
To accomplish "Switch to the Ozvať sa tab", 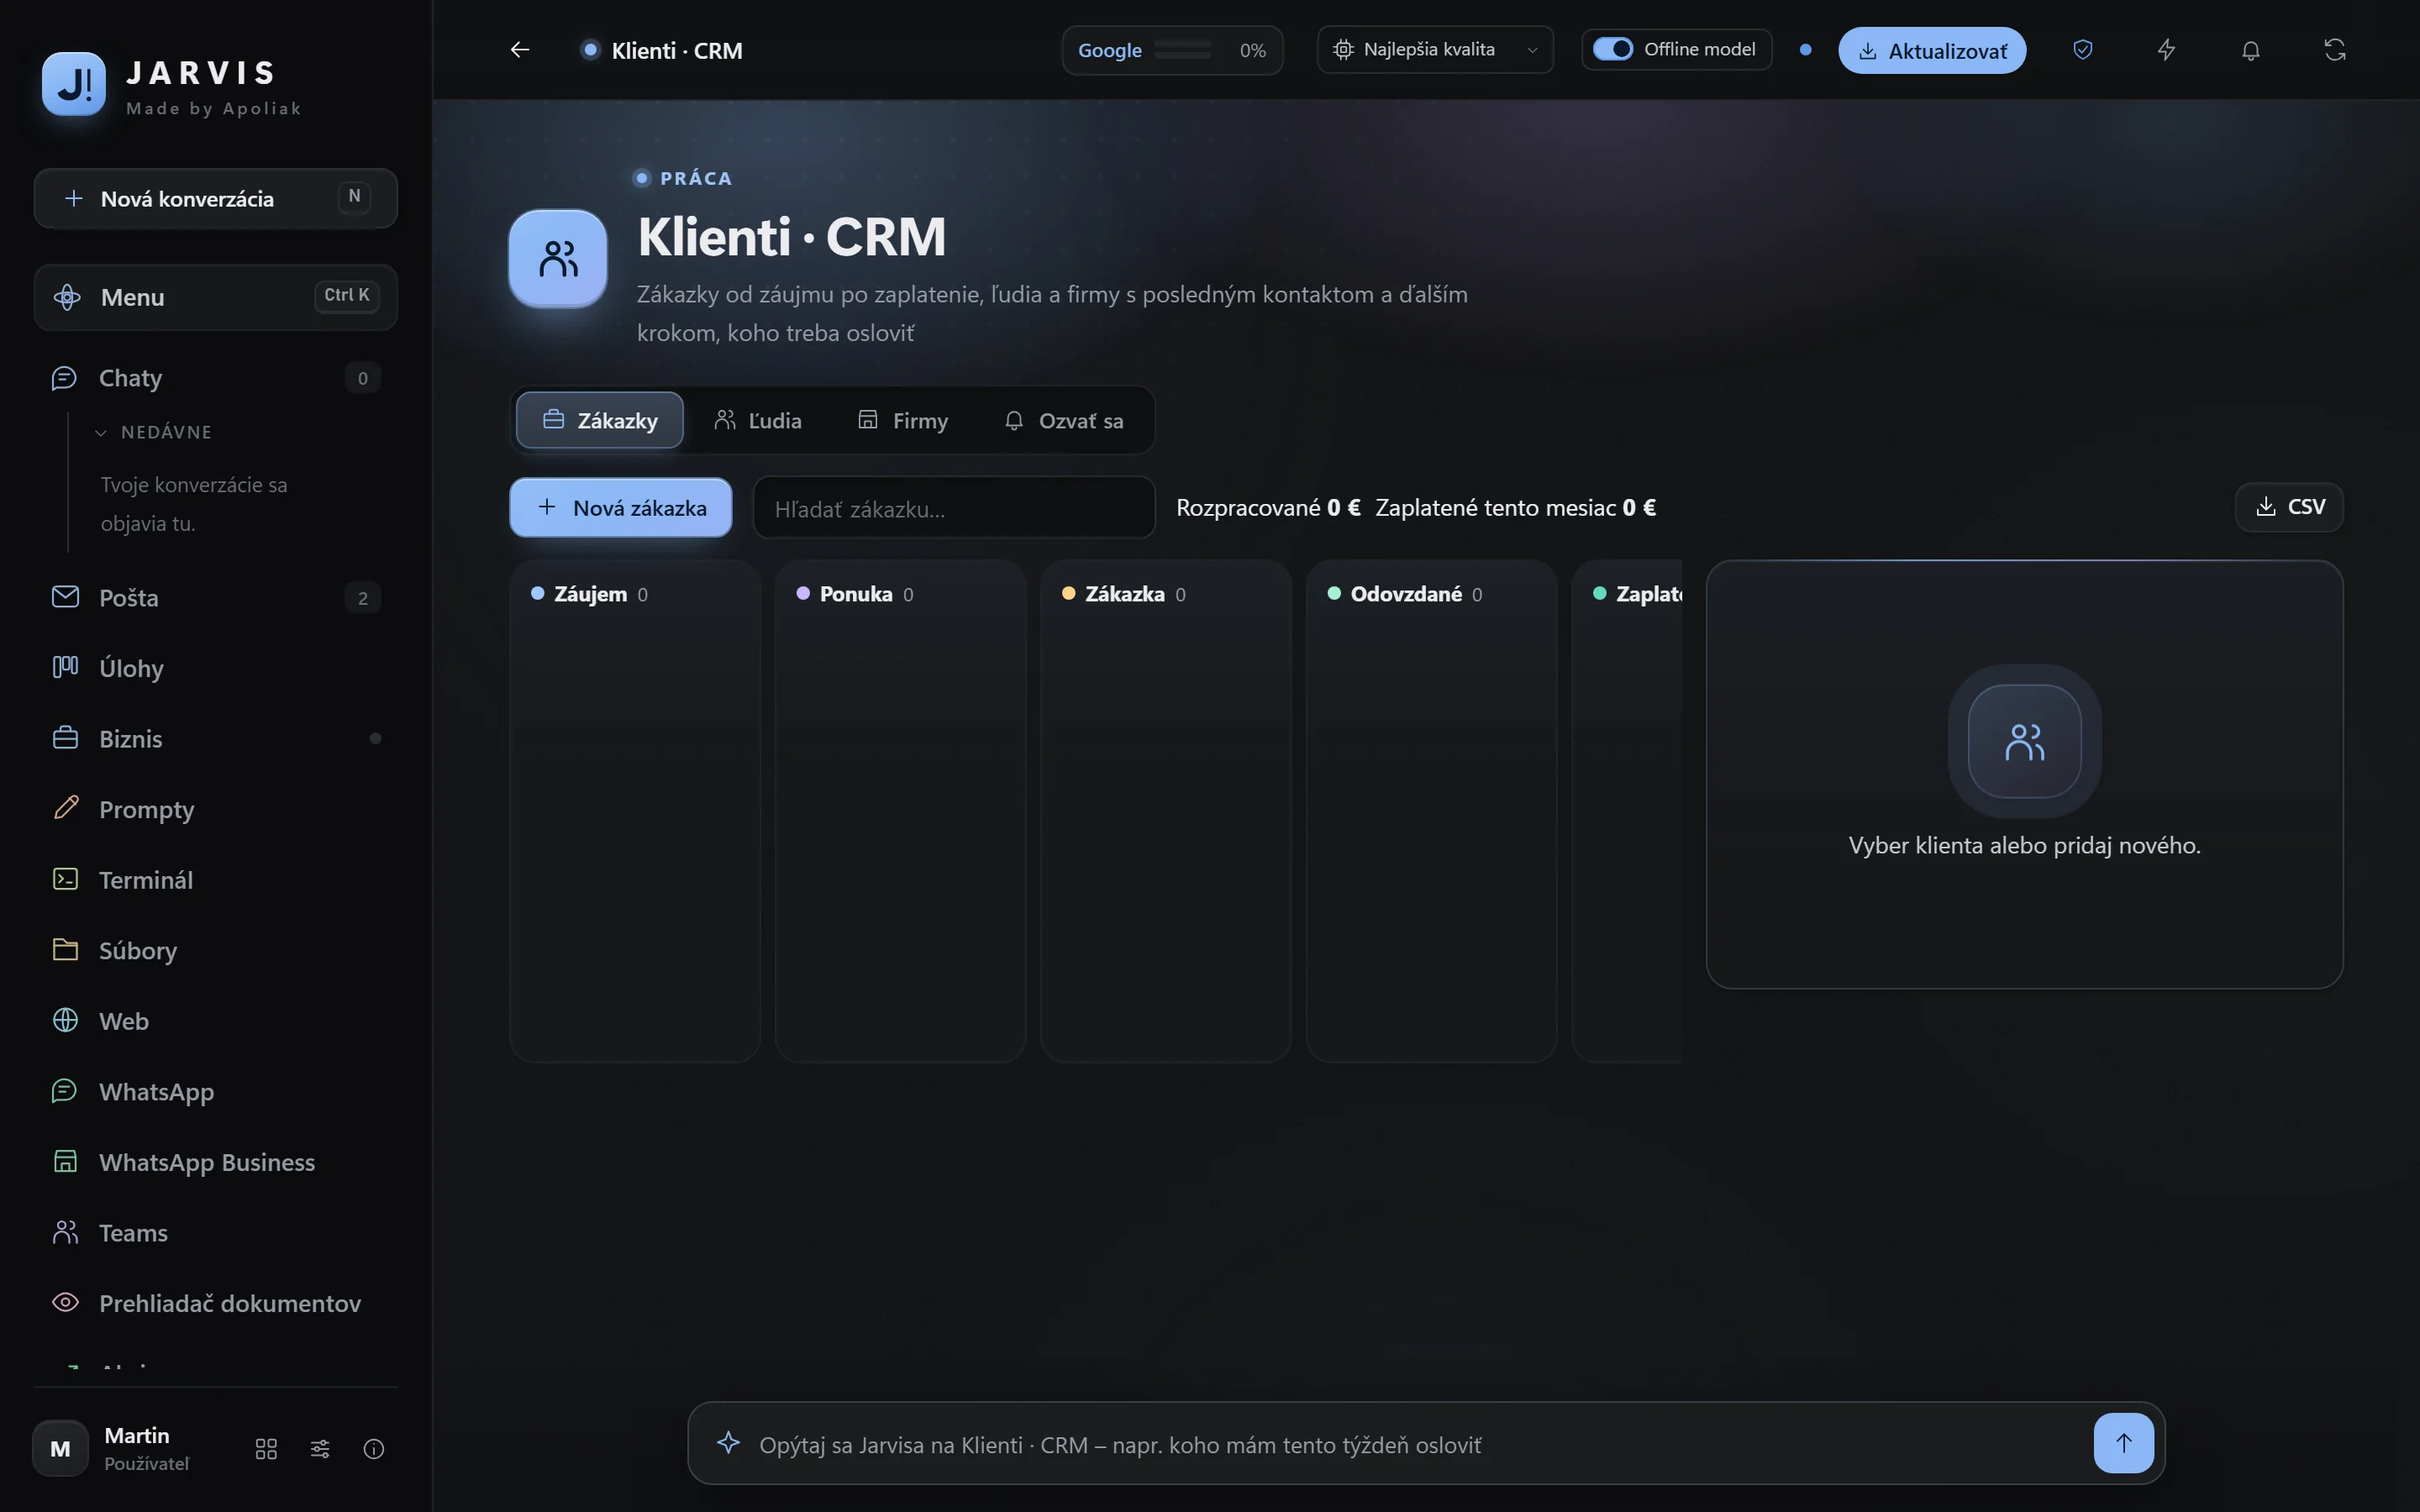I will pyautogui.click(x=1064, y=420).
